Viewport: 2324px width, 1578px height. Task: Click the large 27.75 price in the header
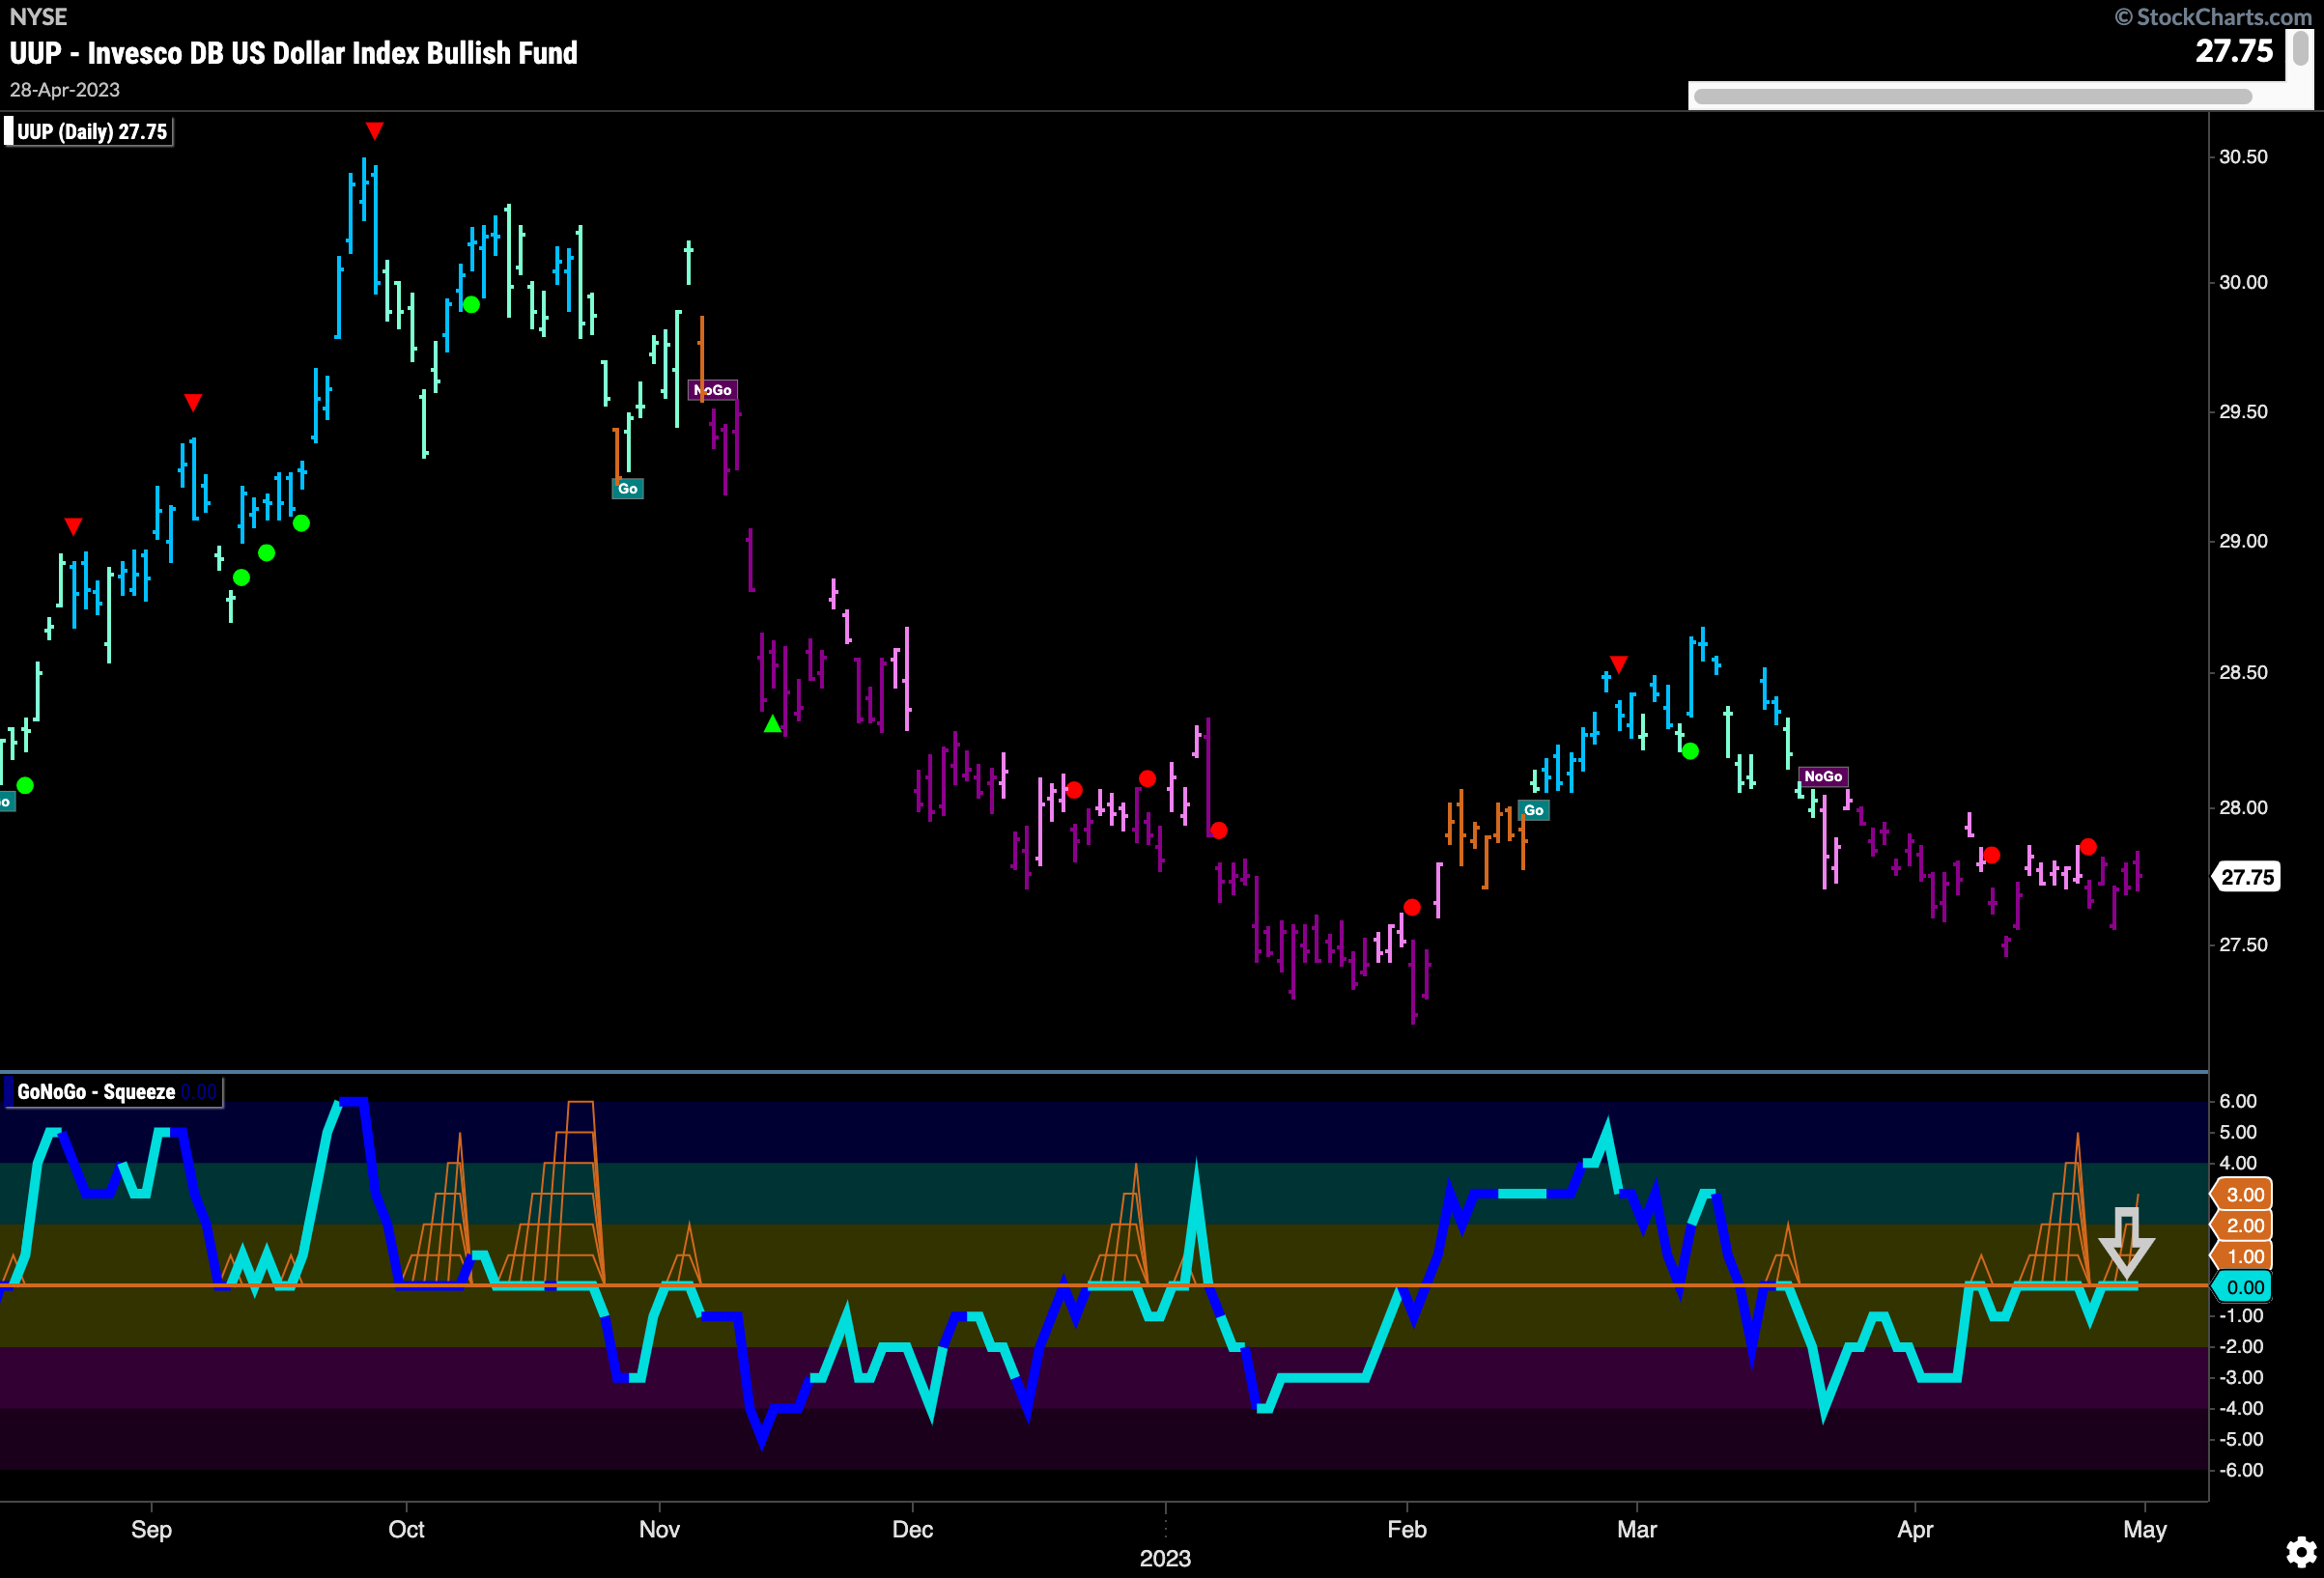[2234, 51]
